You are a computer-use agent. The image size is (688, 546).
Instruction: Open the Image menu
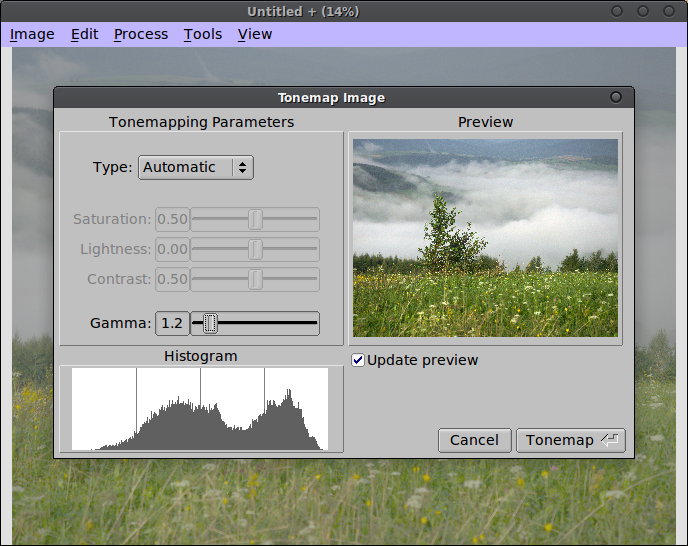pyautogui.click(x=32, y=34)
